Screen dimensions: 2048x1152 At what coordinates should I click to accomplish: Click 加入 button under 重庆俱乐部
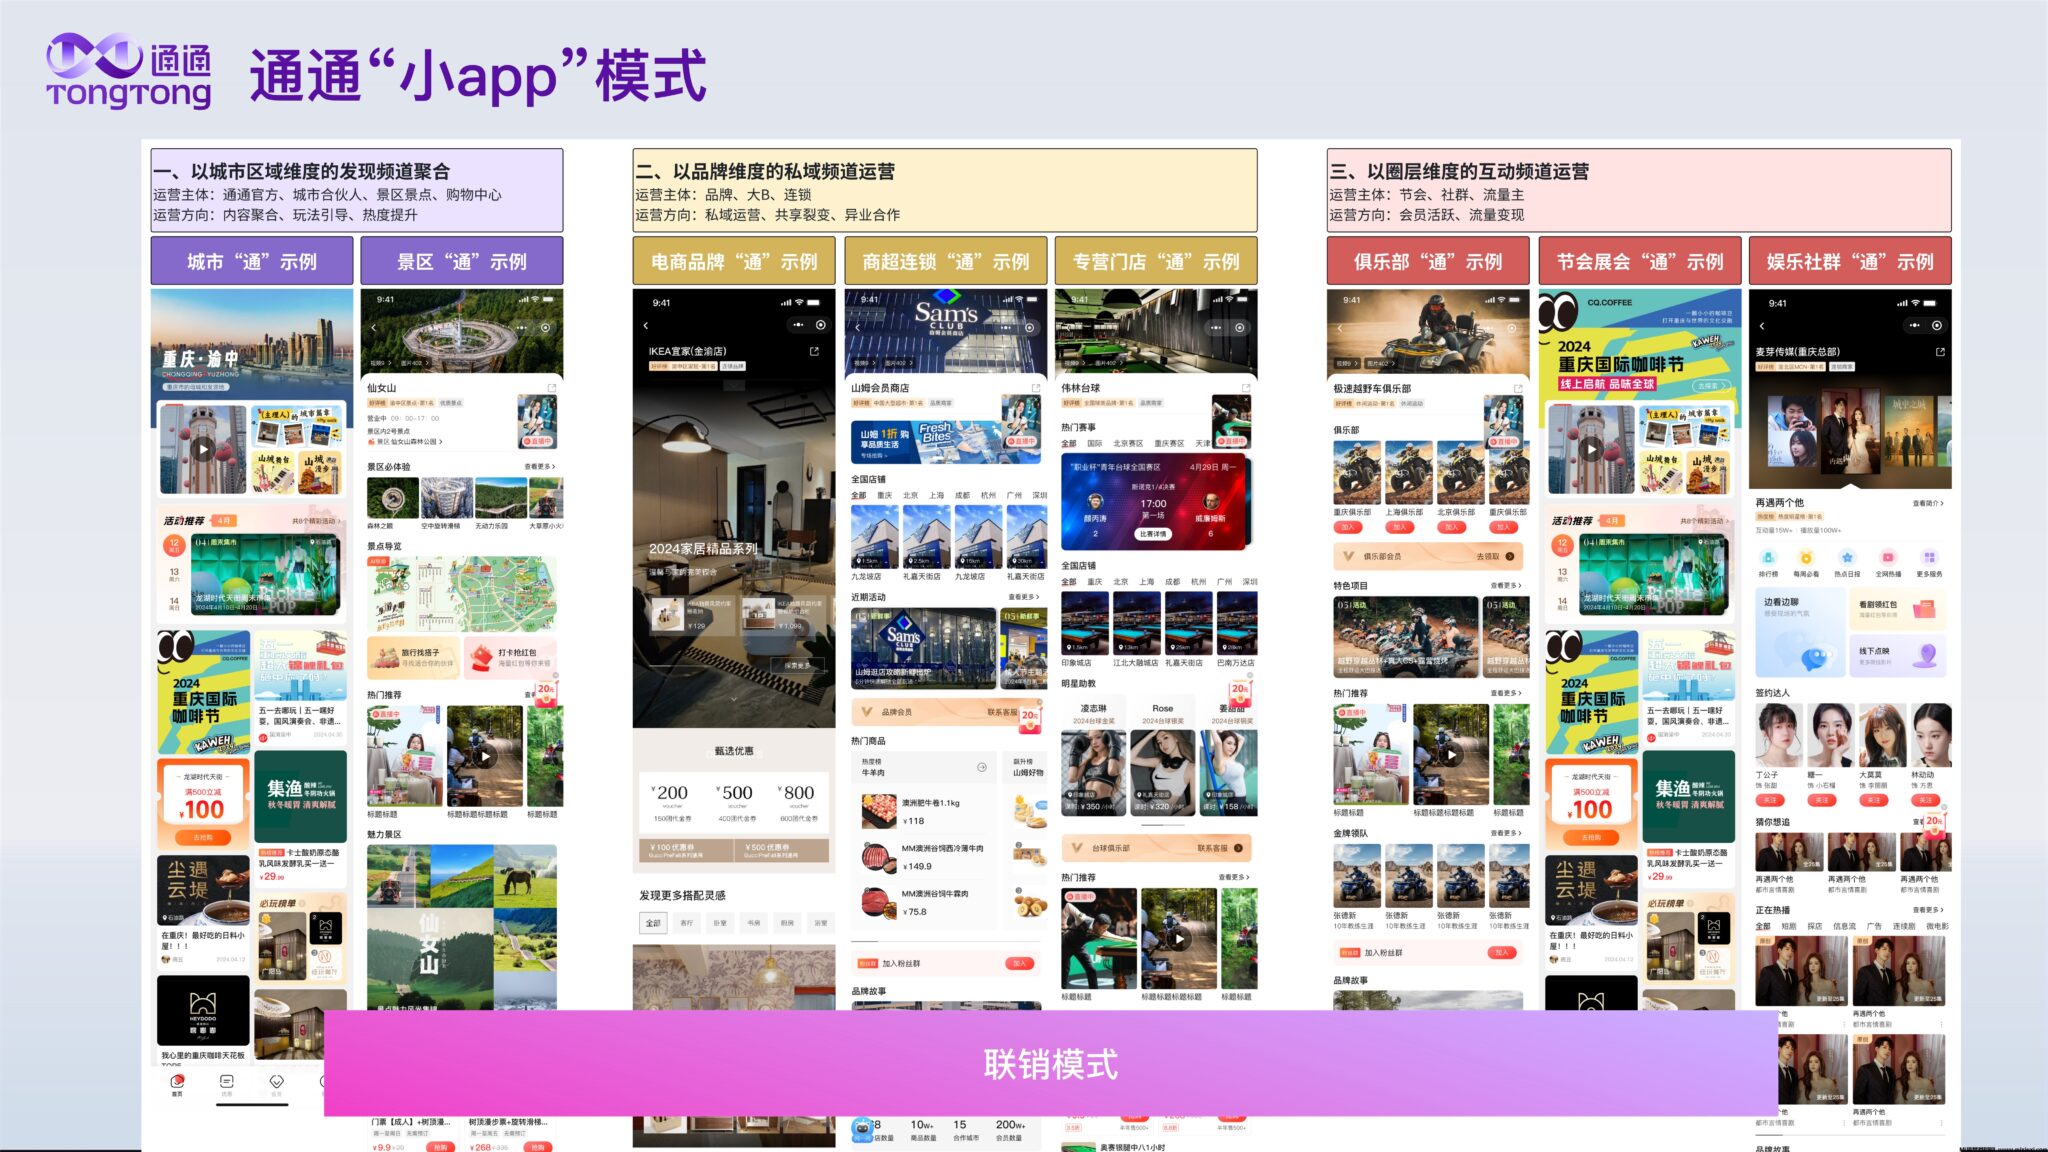(x=1347, y=527)
